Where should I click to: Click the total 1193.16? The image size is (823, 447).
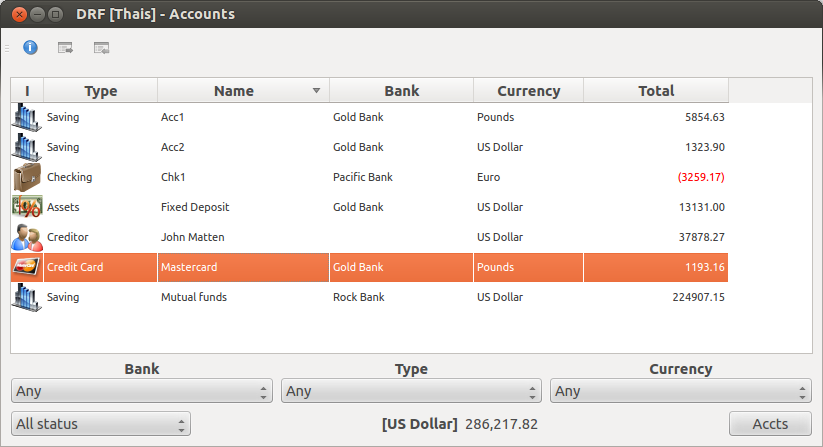pos(705,267)
